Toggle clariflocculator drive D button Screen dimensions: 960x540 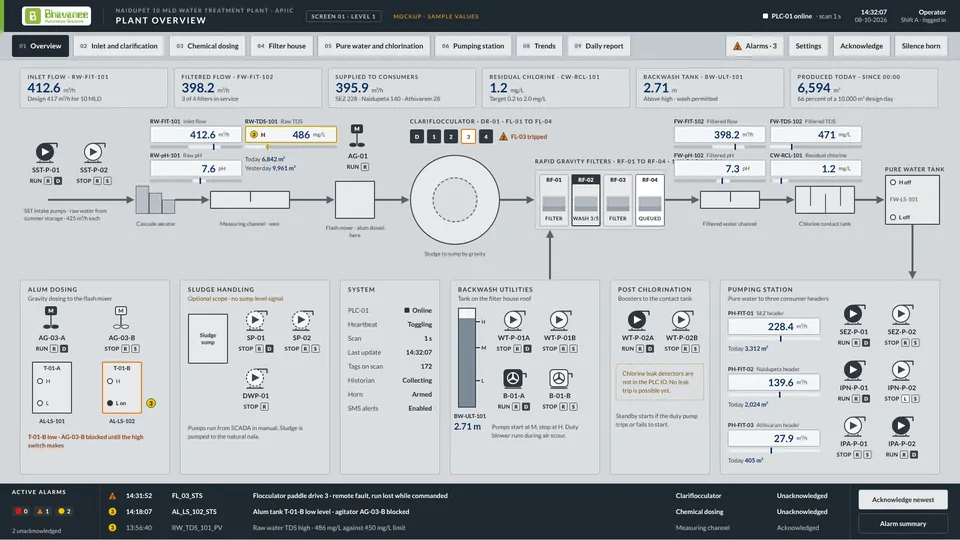tap(417, 137)
